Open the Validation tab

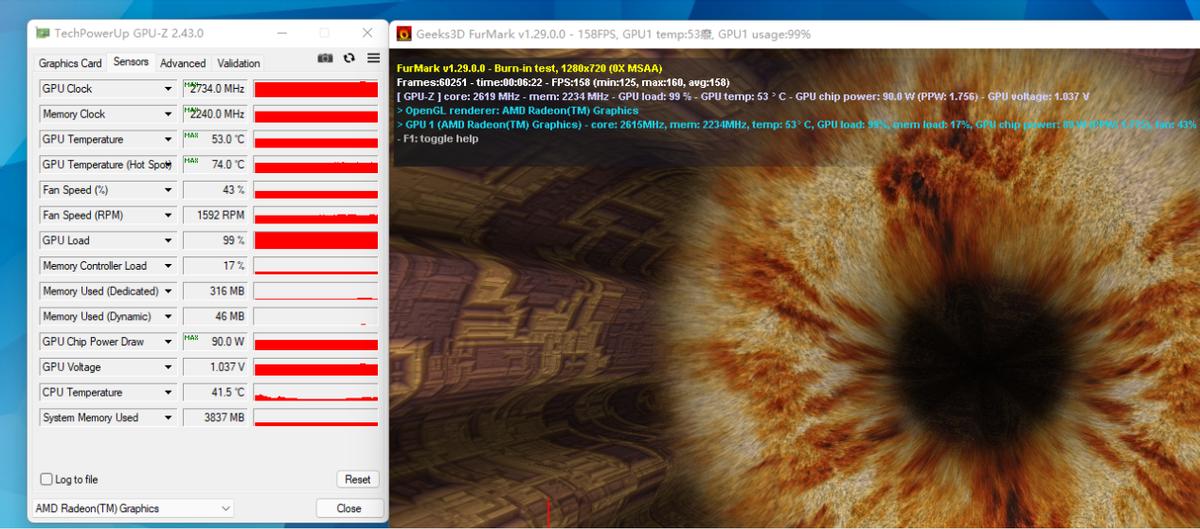pos(238,63)
